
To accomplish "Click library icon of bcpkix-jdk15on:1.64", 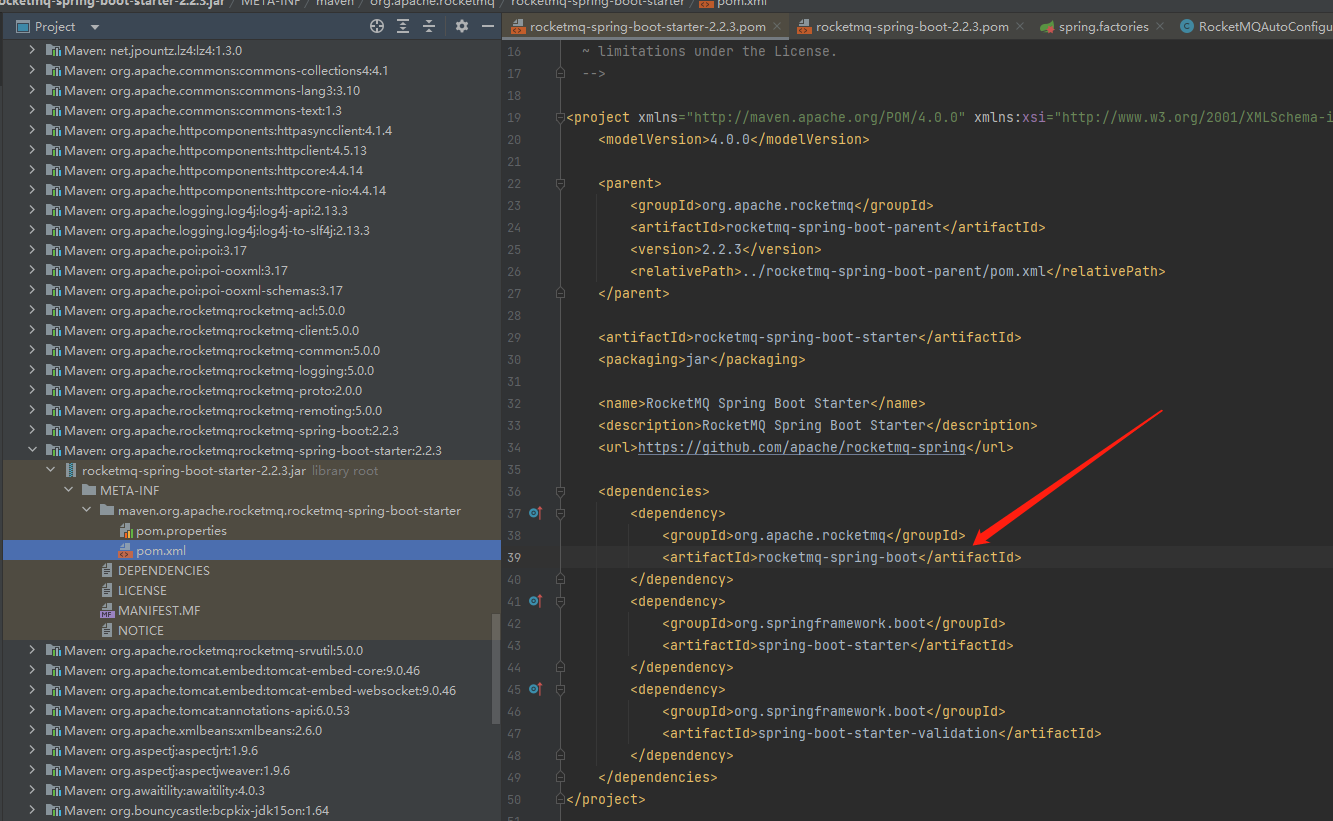I will pos(54,810).
